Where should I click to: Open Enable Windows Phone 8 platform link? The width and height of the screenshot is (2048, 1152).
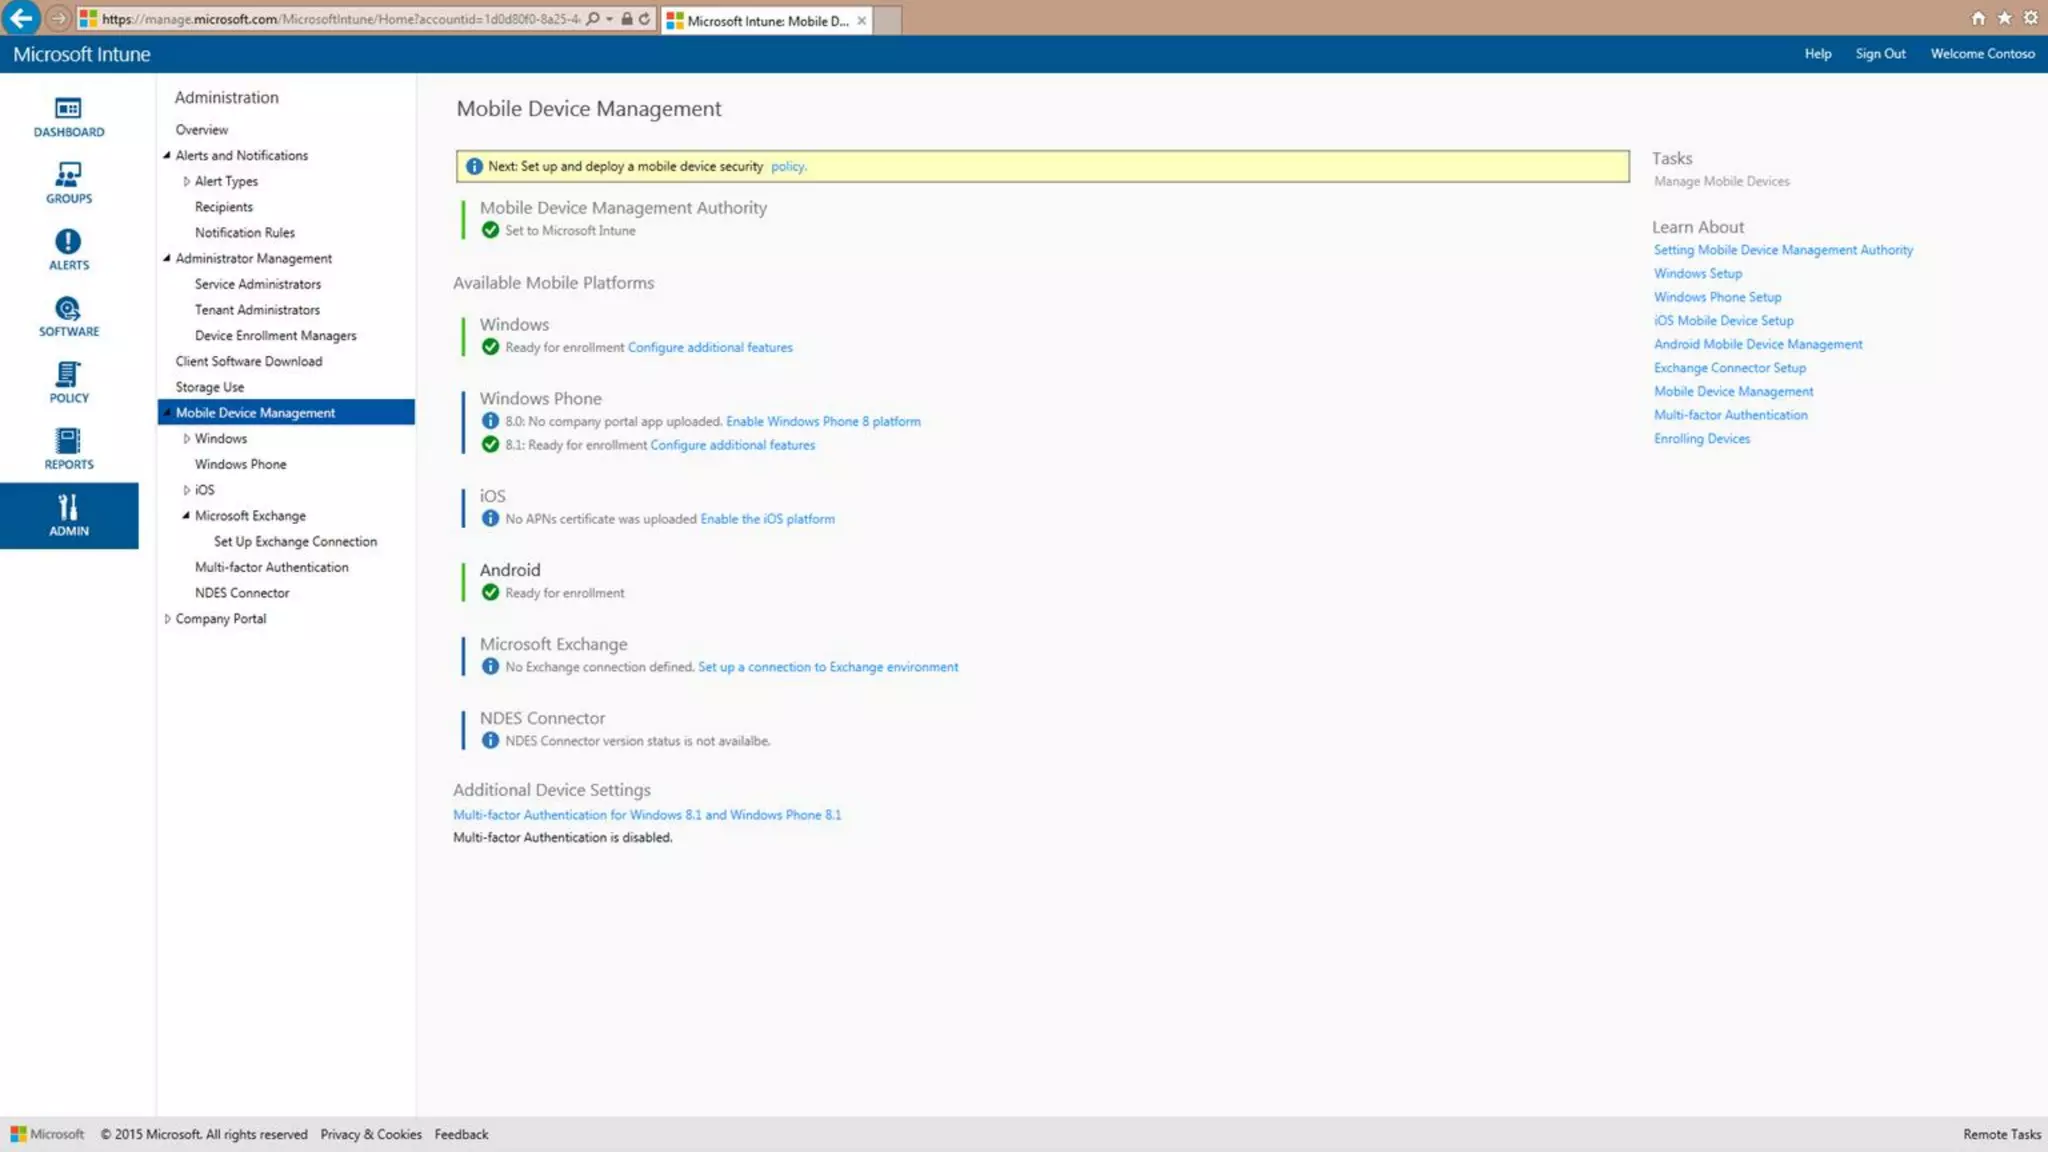point(823,422)
